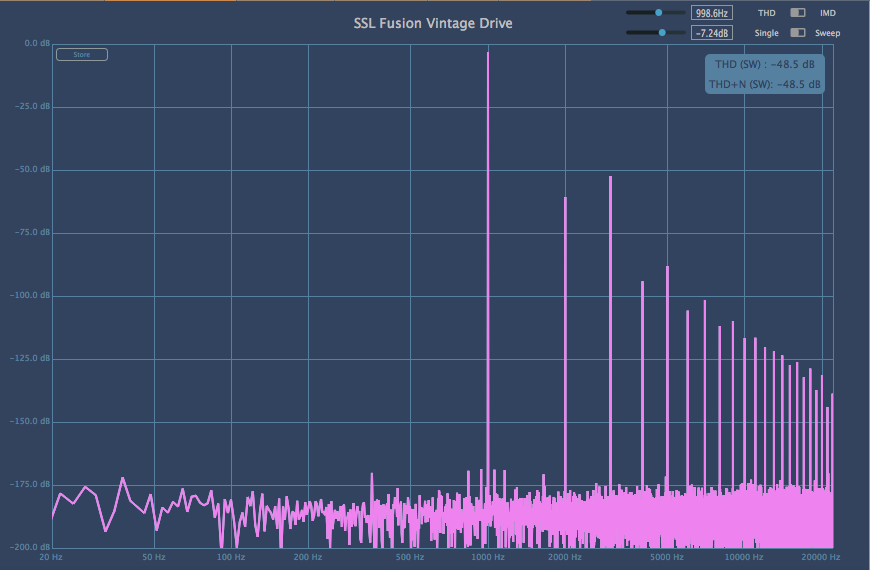Click the level slider handle
Image resolution: width=870 pixels, height=570 pixels.
tap(662, 32)
